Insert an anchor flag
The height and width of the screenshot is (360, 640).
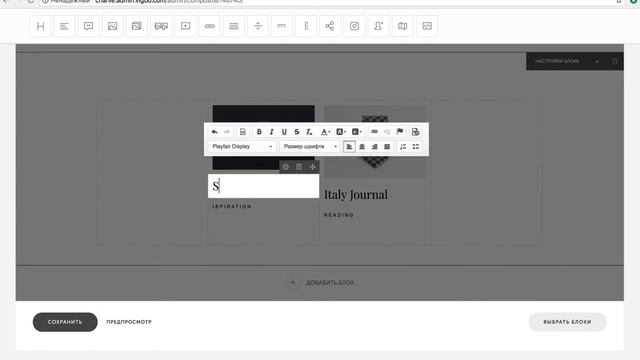(400, 132)
